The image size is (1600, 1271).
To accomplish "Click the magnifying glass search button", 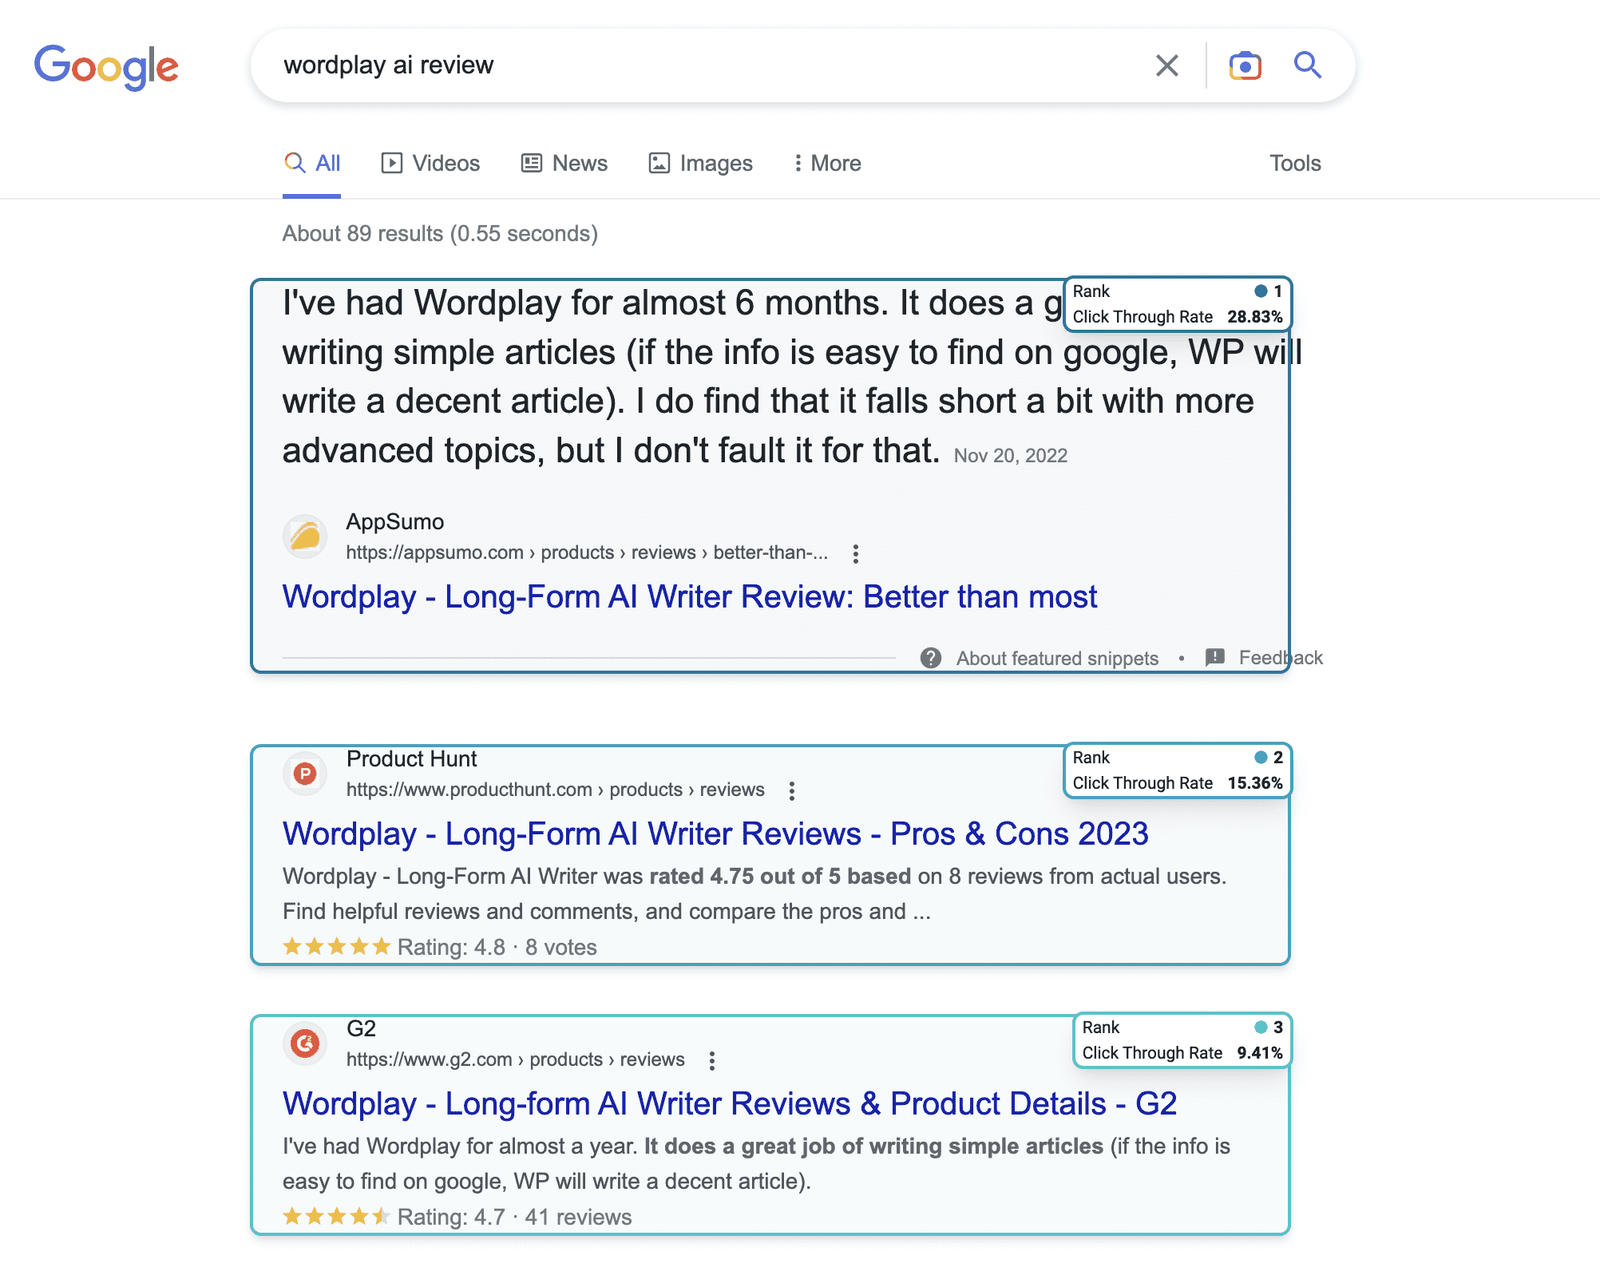I will click(1307, 66).
